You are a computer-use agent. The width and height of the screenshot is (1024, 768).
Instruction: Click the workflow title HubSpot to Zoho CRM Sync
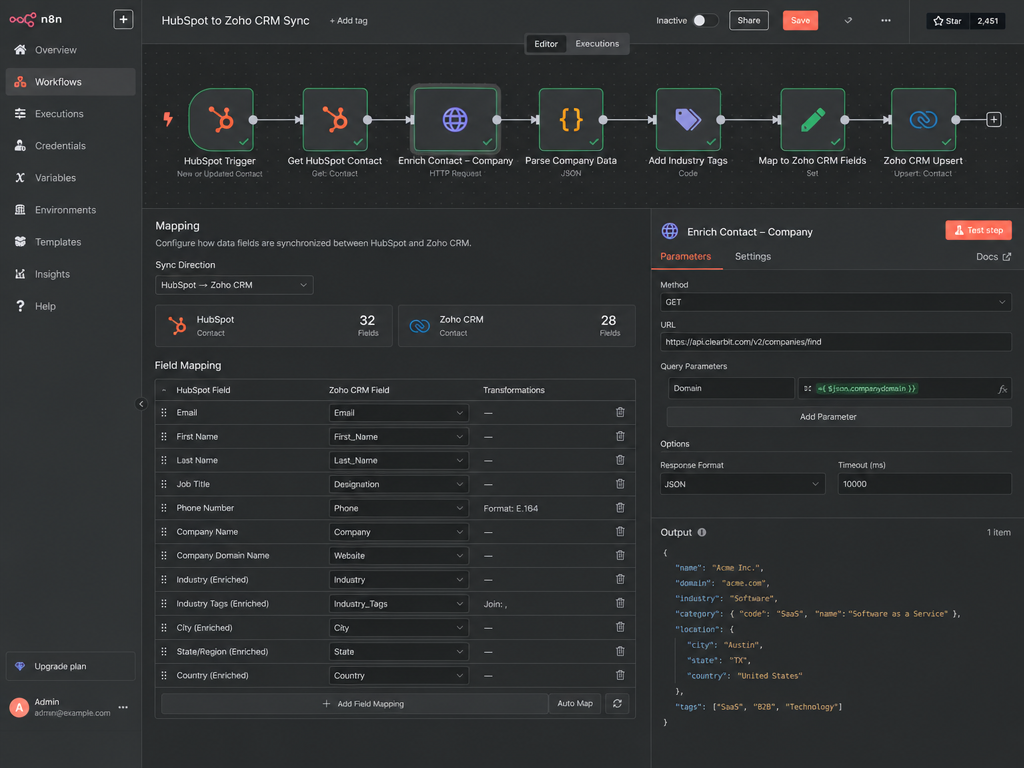[235, 20]
